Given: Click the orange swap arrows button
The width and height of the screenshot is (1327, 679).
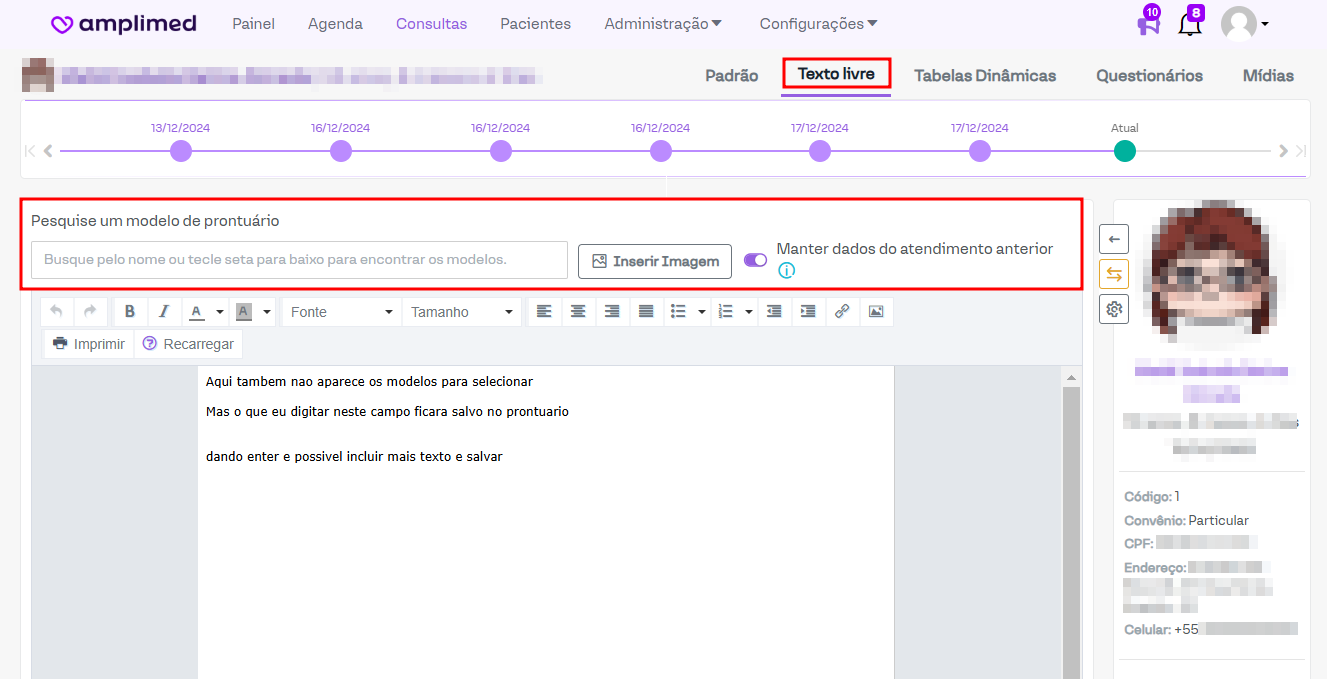Looking at the screenshot, I should pos(1114,274).
